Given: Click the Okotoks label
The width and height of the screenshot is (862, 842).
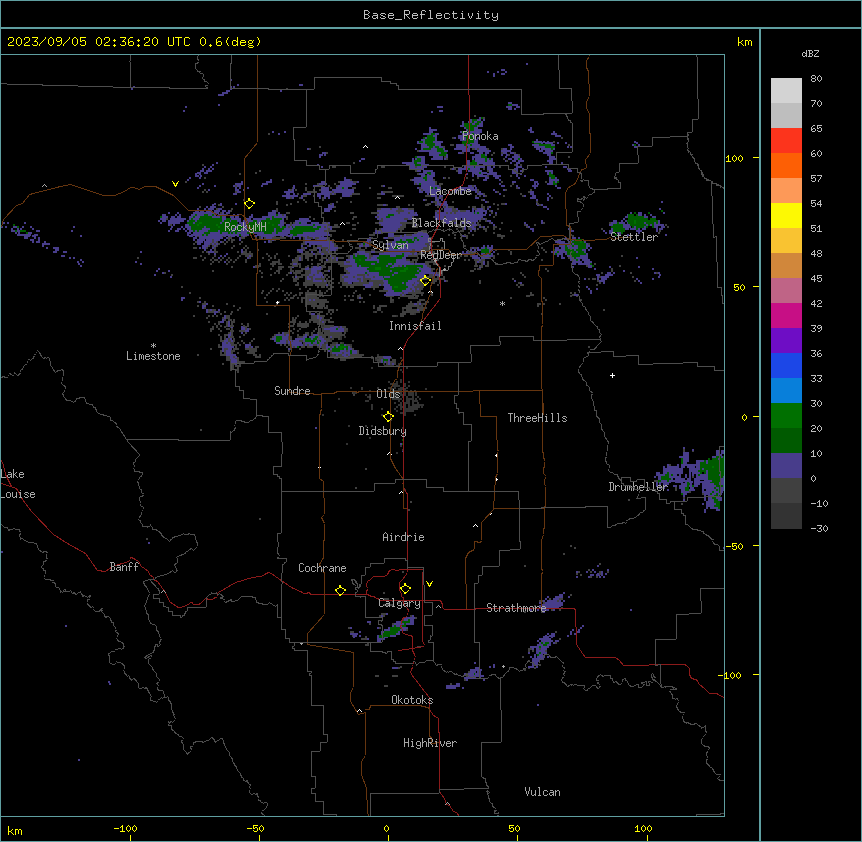Looking at the screenshot, I should (412, 700).
